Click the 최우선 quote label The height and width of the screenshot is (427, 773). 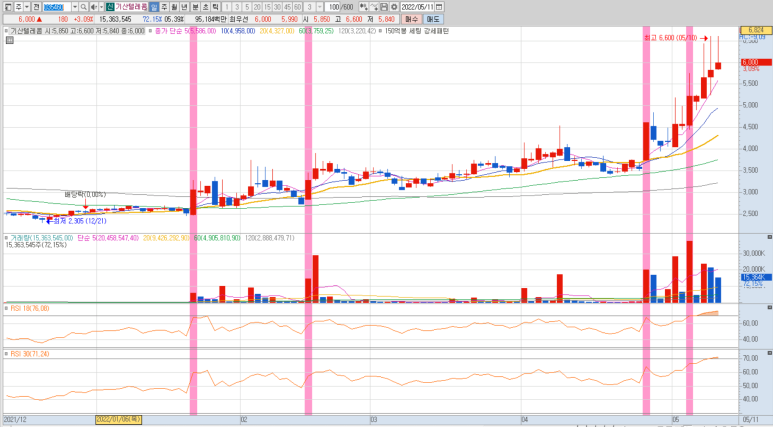click(239, 19)
